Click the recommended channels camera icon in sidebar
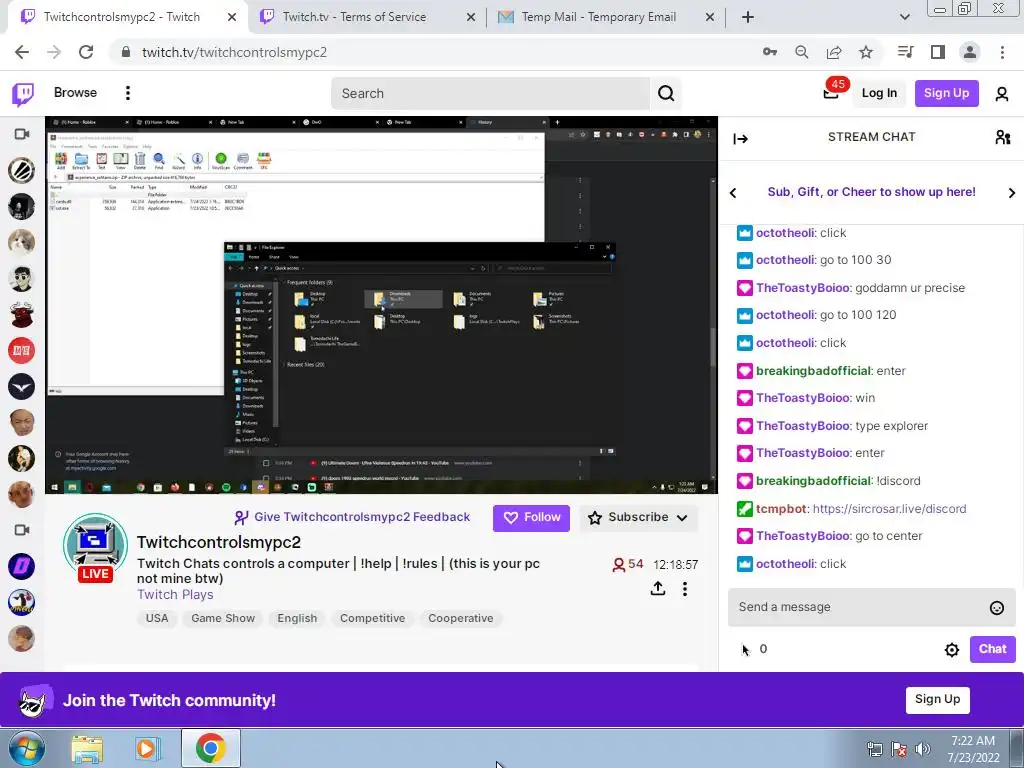The height and width of the screenshot is (768, 1024). [x=22, y=530]
